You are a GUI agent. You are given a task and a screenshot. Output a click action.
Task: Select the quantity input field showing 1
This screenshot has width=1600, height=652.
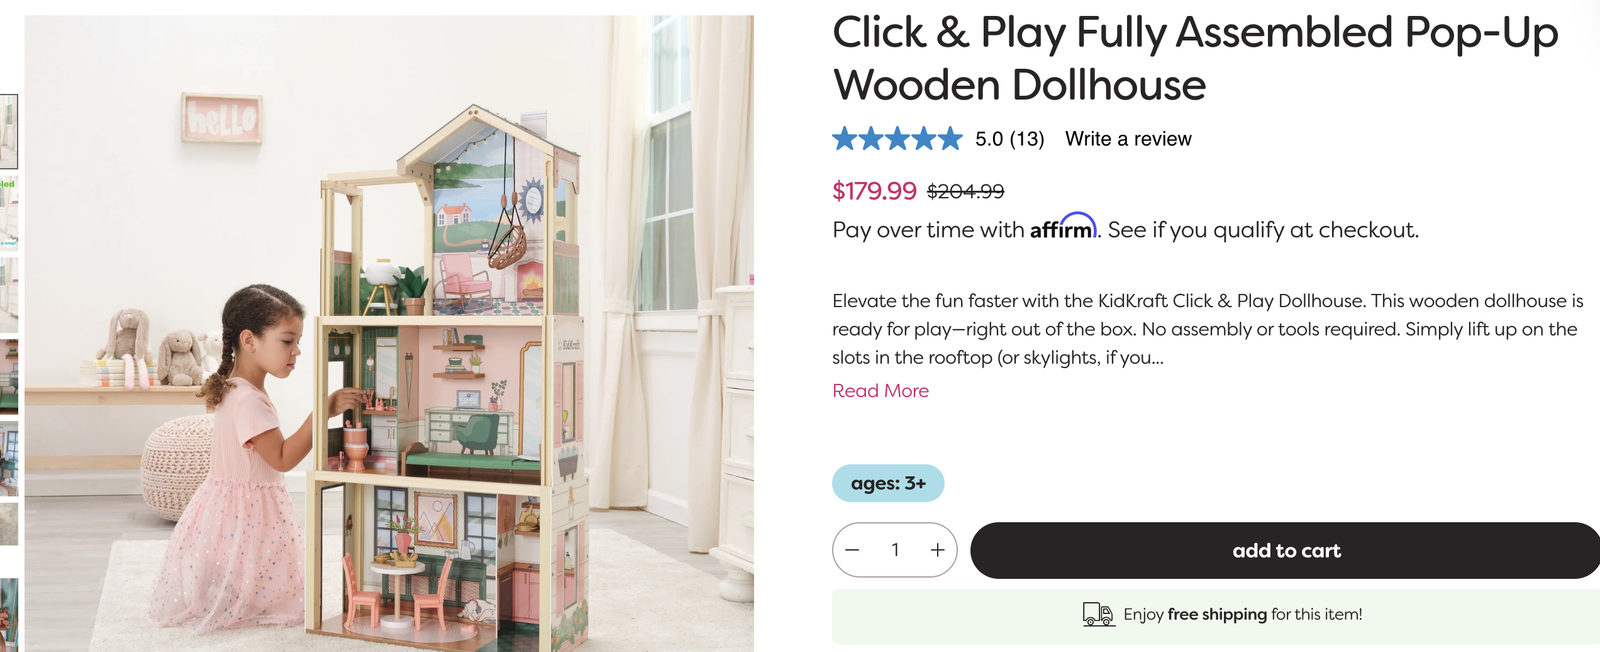(895, 550)
